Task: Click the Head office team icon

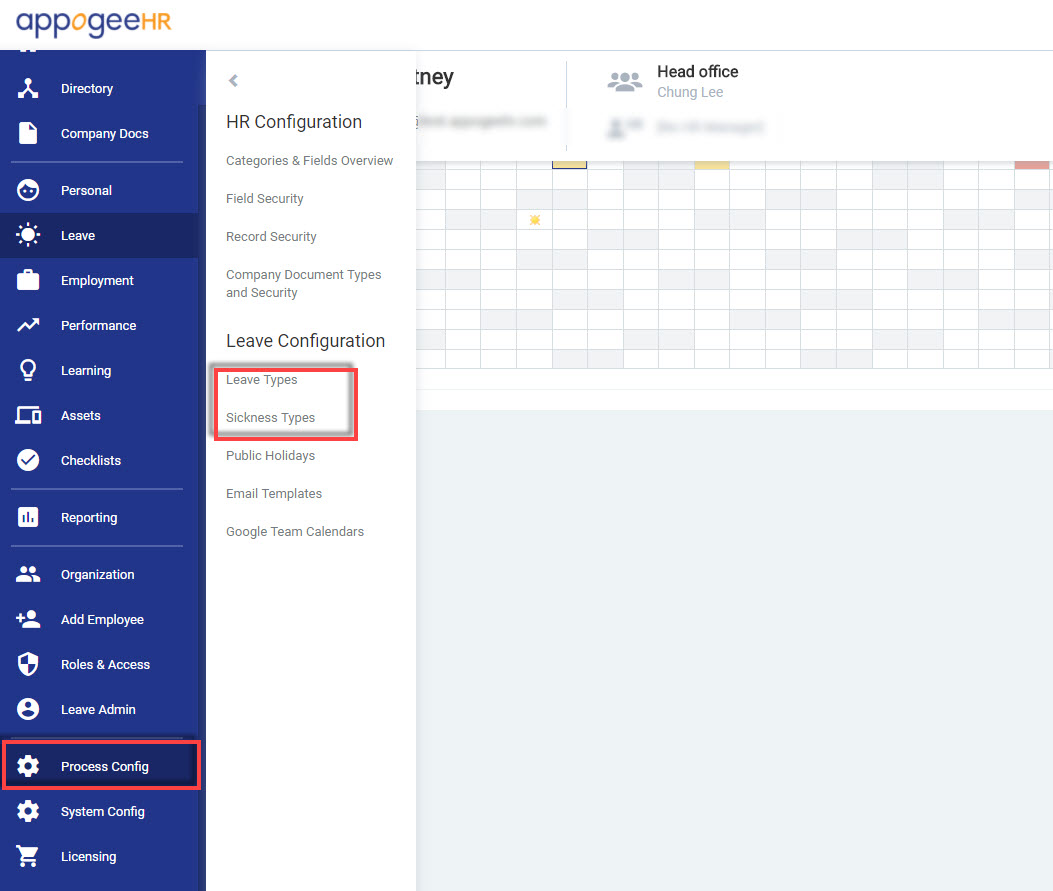Action: [x=625, y=82]
